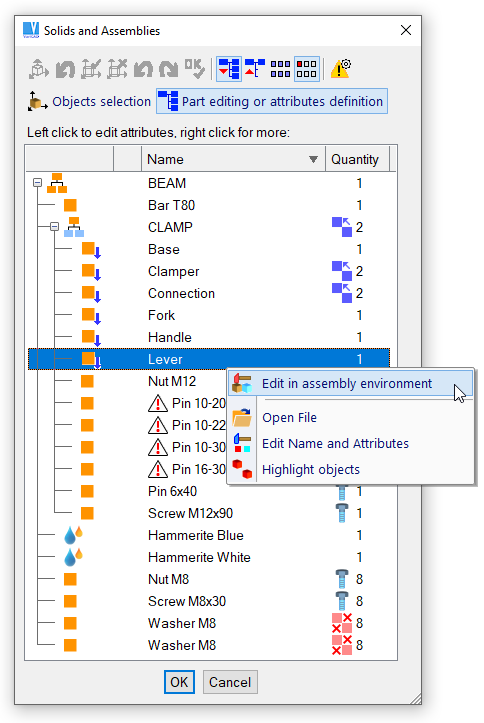Viewport: 484px width, 723px height.
Task: Click the blue grid view toolbar icon
Action: point(280,69)
